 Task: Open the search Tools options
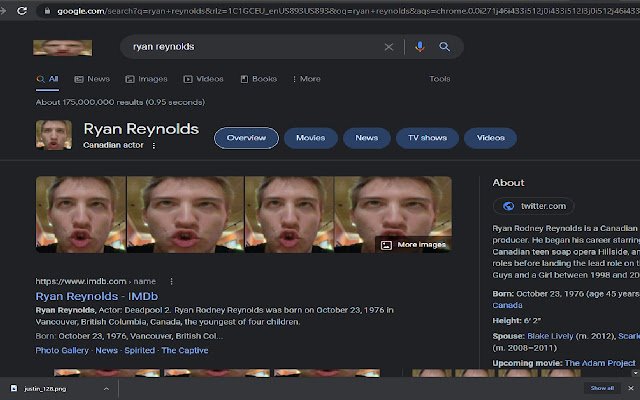(x=440, y=79)
